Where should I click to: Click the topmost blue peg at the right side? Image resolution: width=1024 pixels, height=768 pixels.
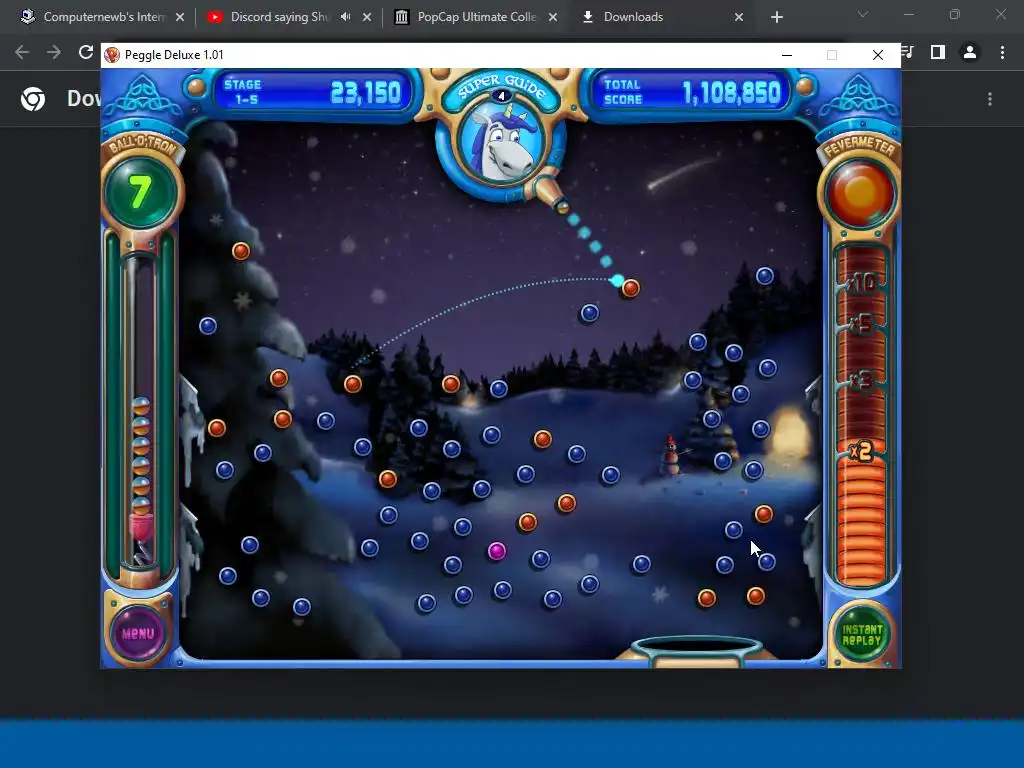(765, 276)
